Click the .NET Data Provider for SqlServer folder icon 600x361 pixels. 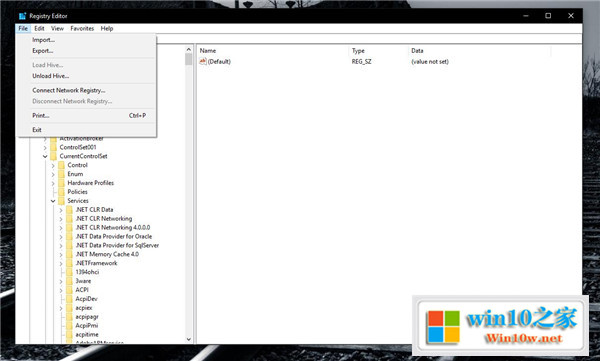tap(69, 245)
